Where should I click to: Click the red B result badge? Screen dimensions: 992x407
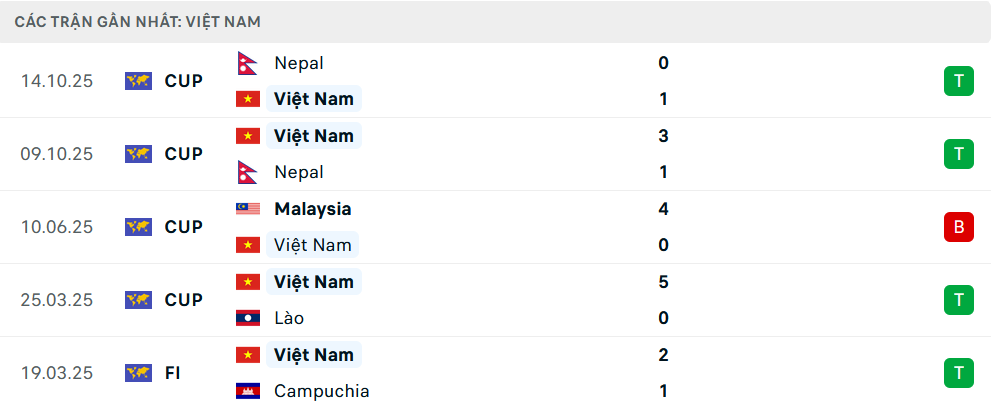pos(958,227)
